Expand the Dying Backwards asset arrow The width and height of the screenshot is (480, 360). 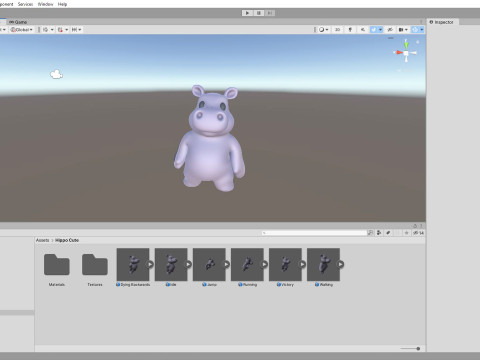pyautogui.click(x=150, y=264)
